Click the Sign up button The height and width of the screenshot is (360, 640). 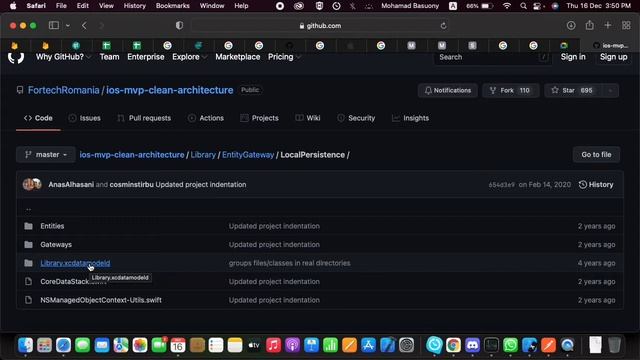tap(613, 57)
